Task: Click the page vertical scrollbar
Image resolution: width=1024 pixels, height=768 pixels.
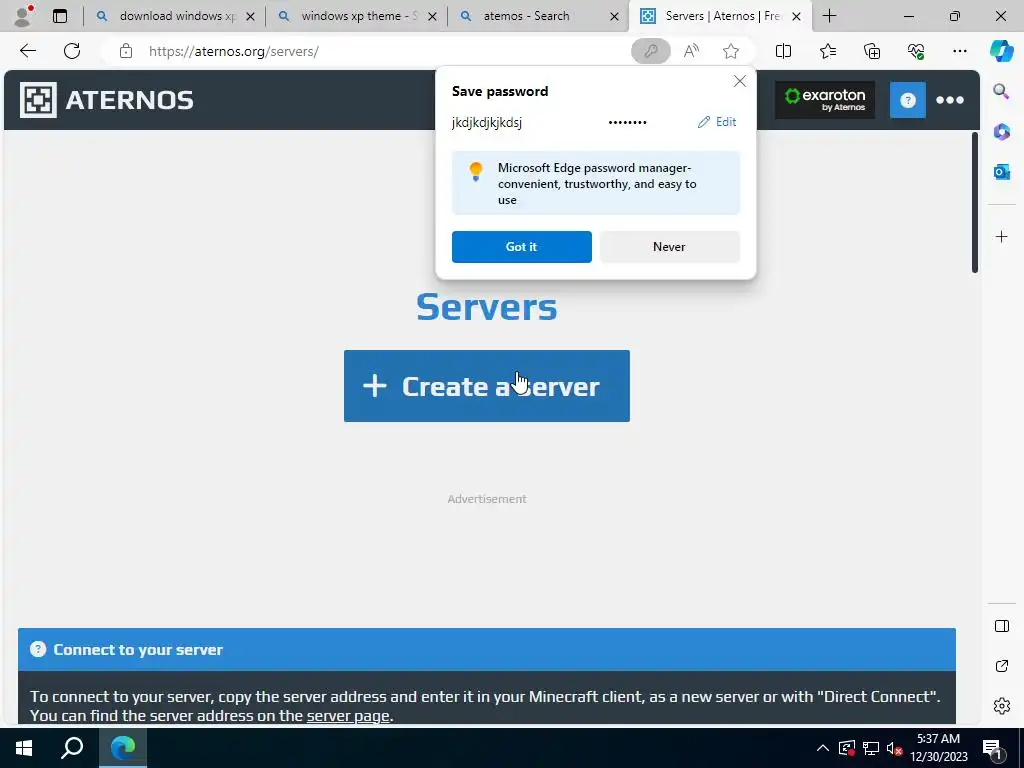Action: (974, 202)
